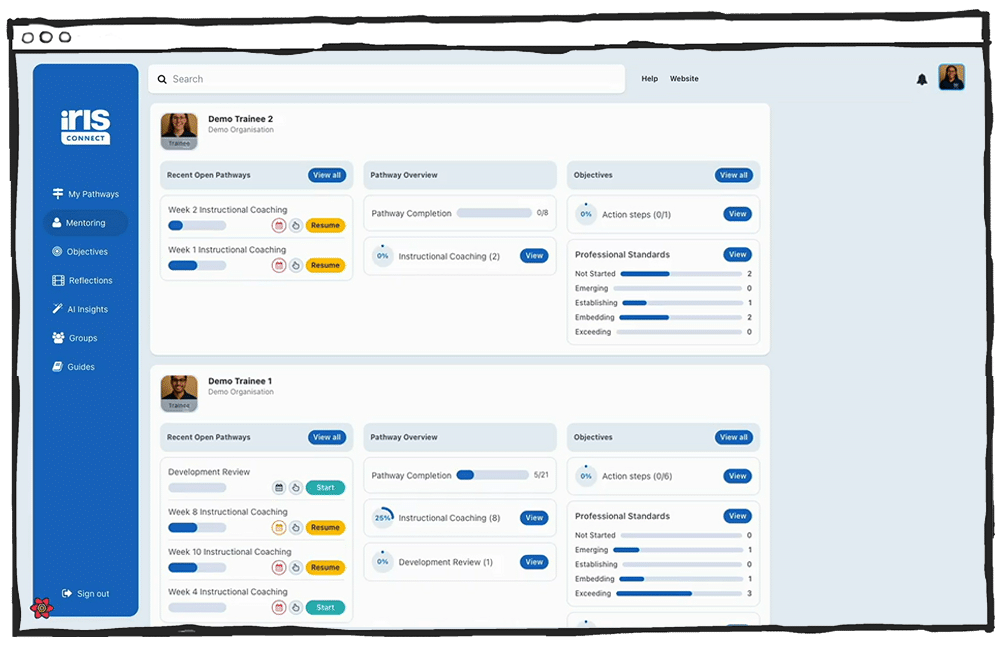
Task: Click calendar icon for Week 4 Instructional Coaching
Action: click(279, 608)
